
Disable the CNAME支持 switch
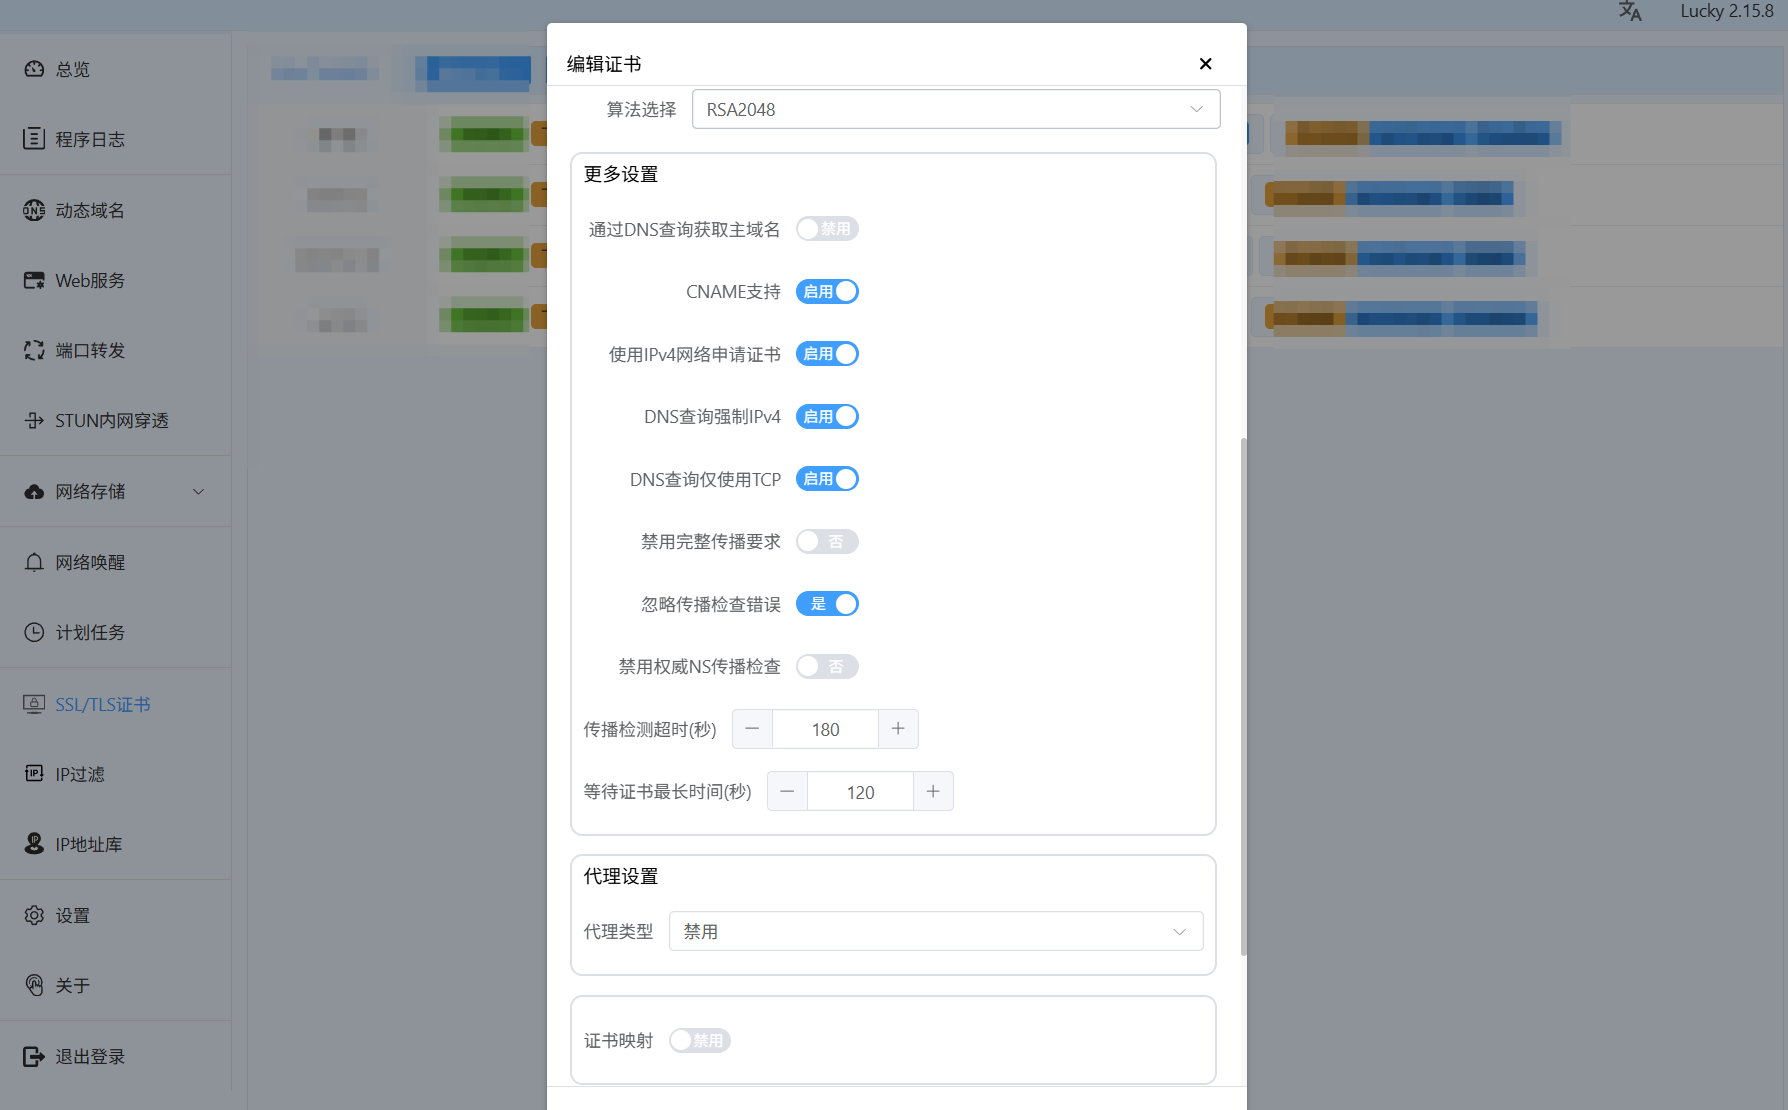[827, 292]
